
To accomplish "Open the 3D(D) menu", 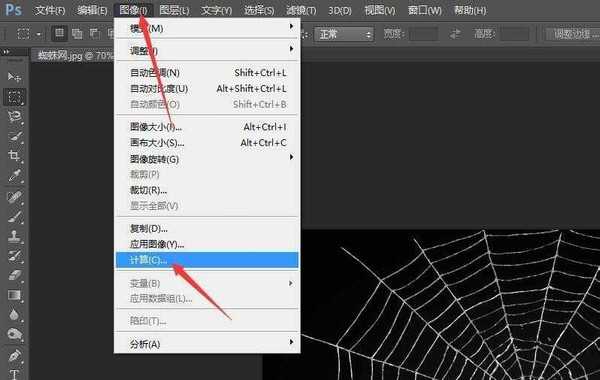I will coord(340,10).
